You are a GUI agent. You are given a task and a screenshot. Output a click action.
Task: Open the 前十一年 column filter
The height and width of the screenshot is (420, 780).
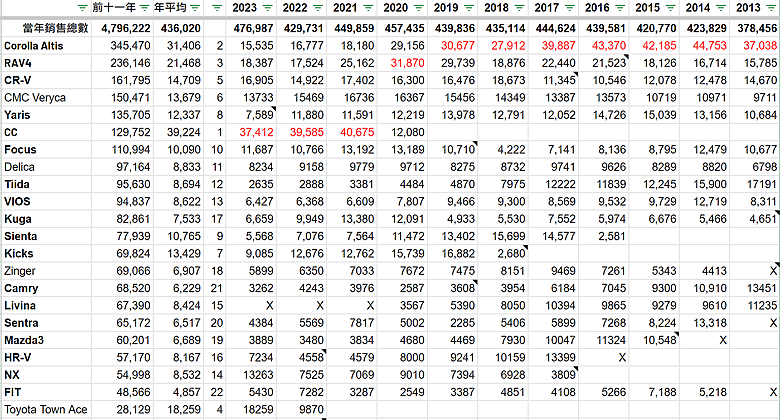pos(144,8)
